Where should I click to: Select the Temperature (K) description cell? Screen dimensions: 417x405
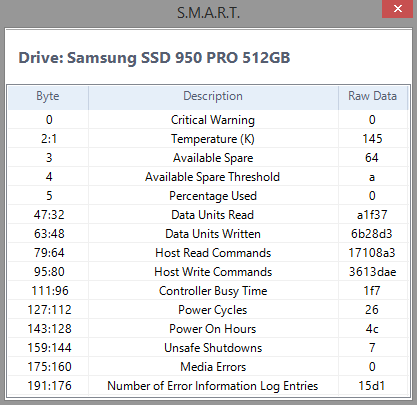coord(213,139)
